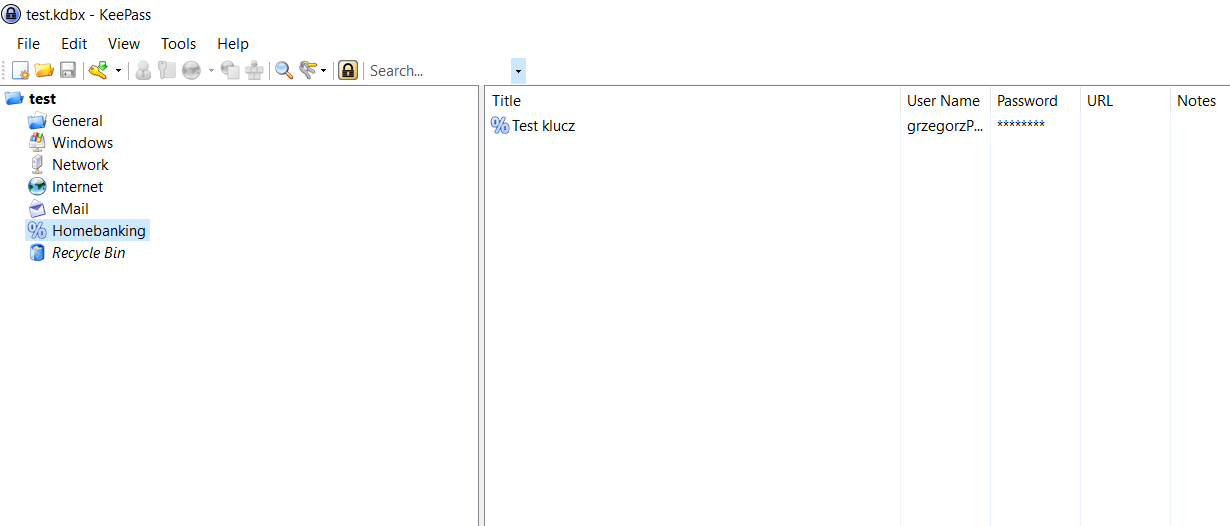Open a database with the folder icon
Viewport: 1230px width, 526px height.
44,70
